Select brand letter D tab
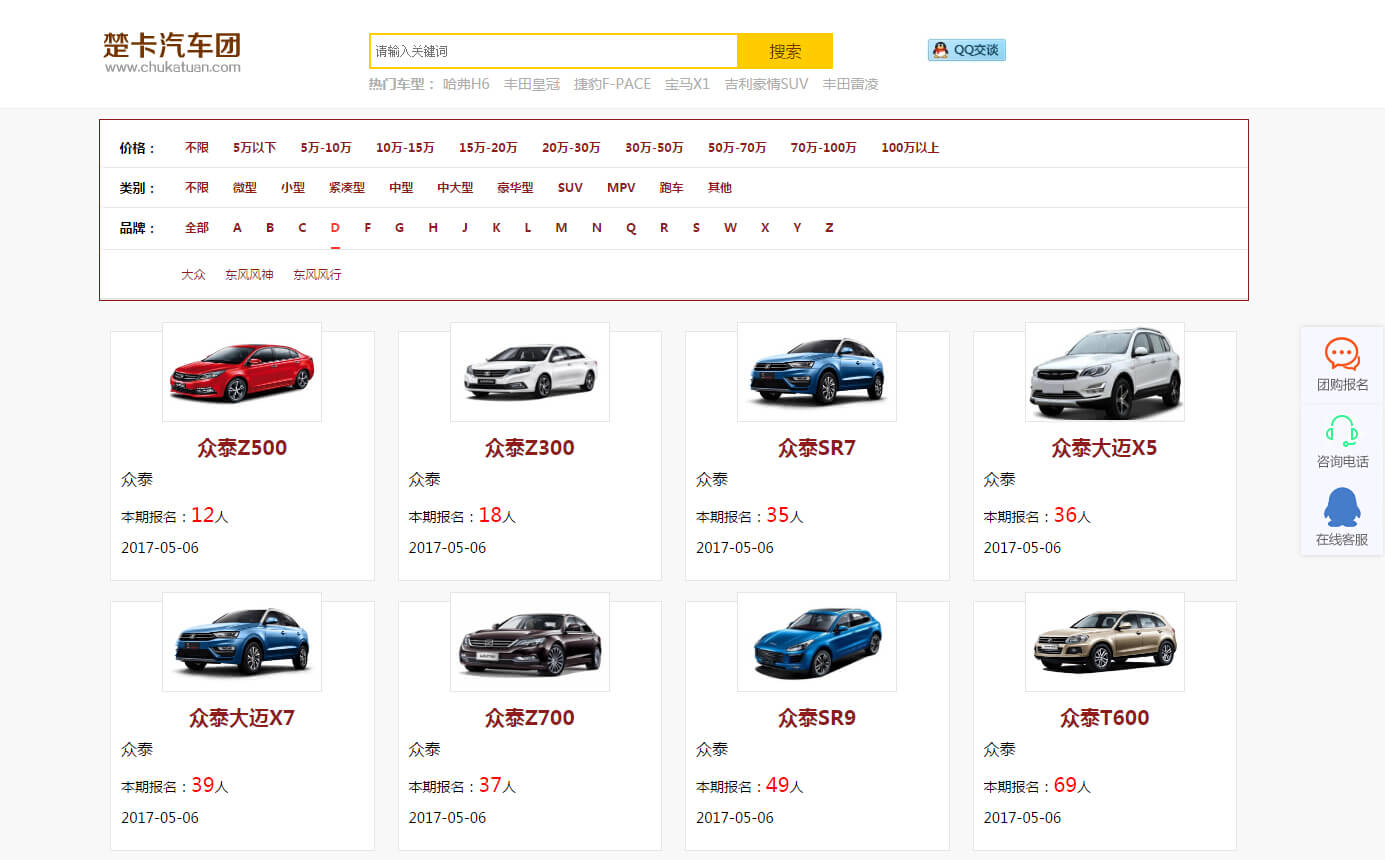The width and height of the screenshot is (1385, 860). (335, 228)
